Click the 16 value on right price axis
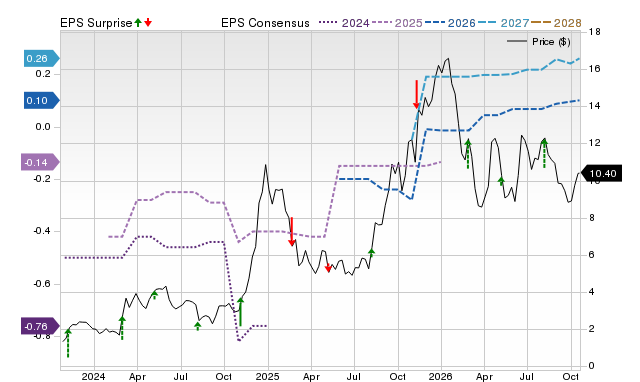640x382 pixels. [595, 69]
